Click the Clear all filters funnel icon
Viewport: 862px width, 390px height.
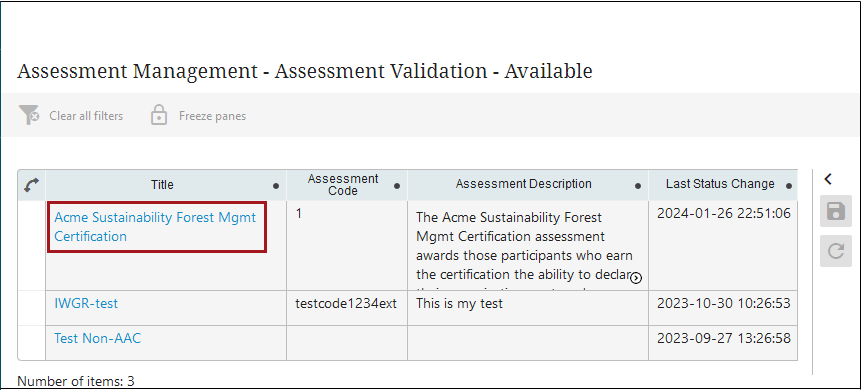click(29, 116)
